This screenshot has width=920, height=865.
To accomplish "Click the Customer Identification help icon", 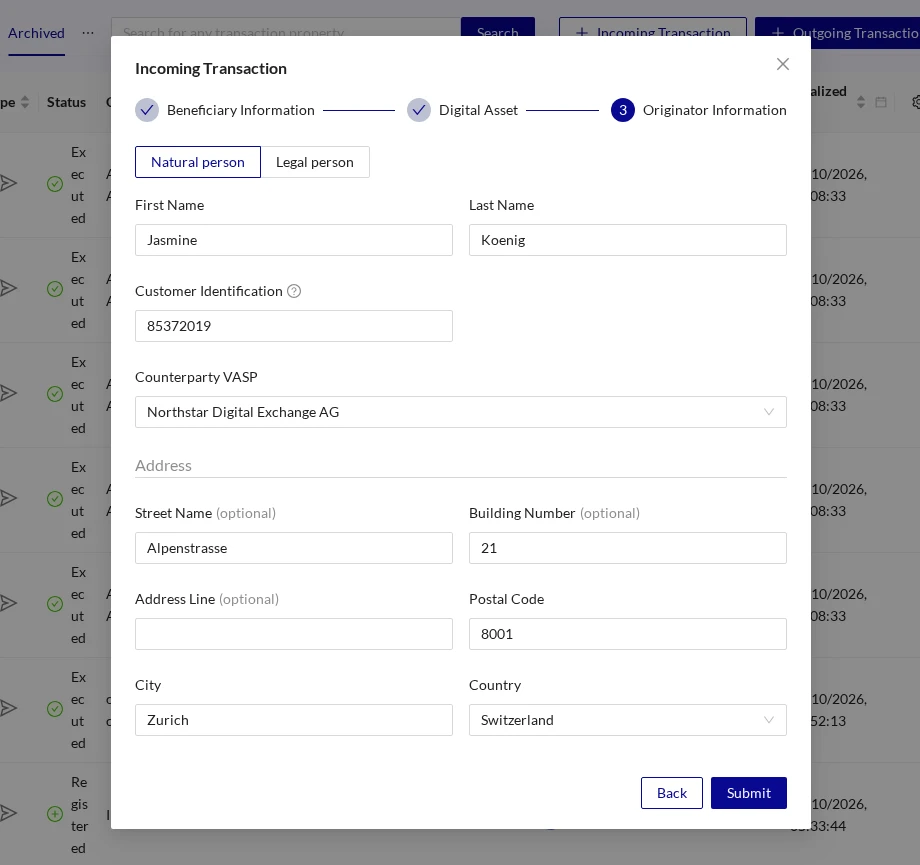I will coord(294,291).
